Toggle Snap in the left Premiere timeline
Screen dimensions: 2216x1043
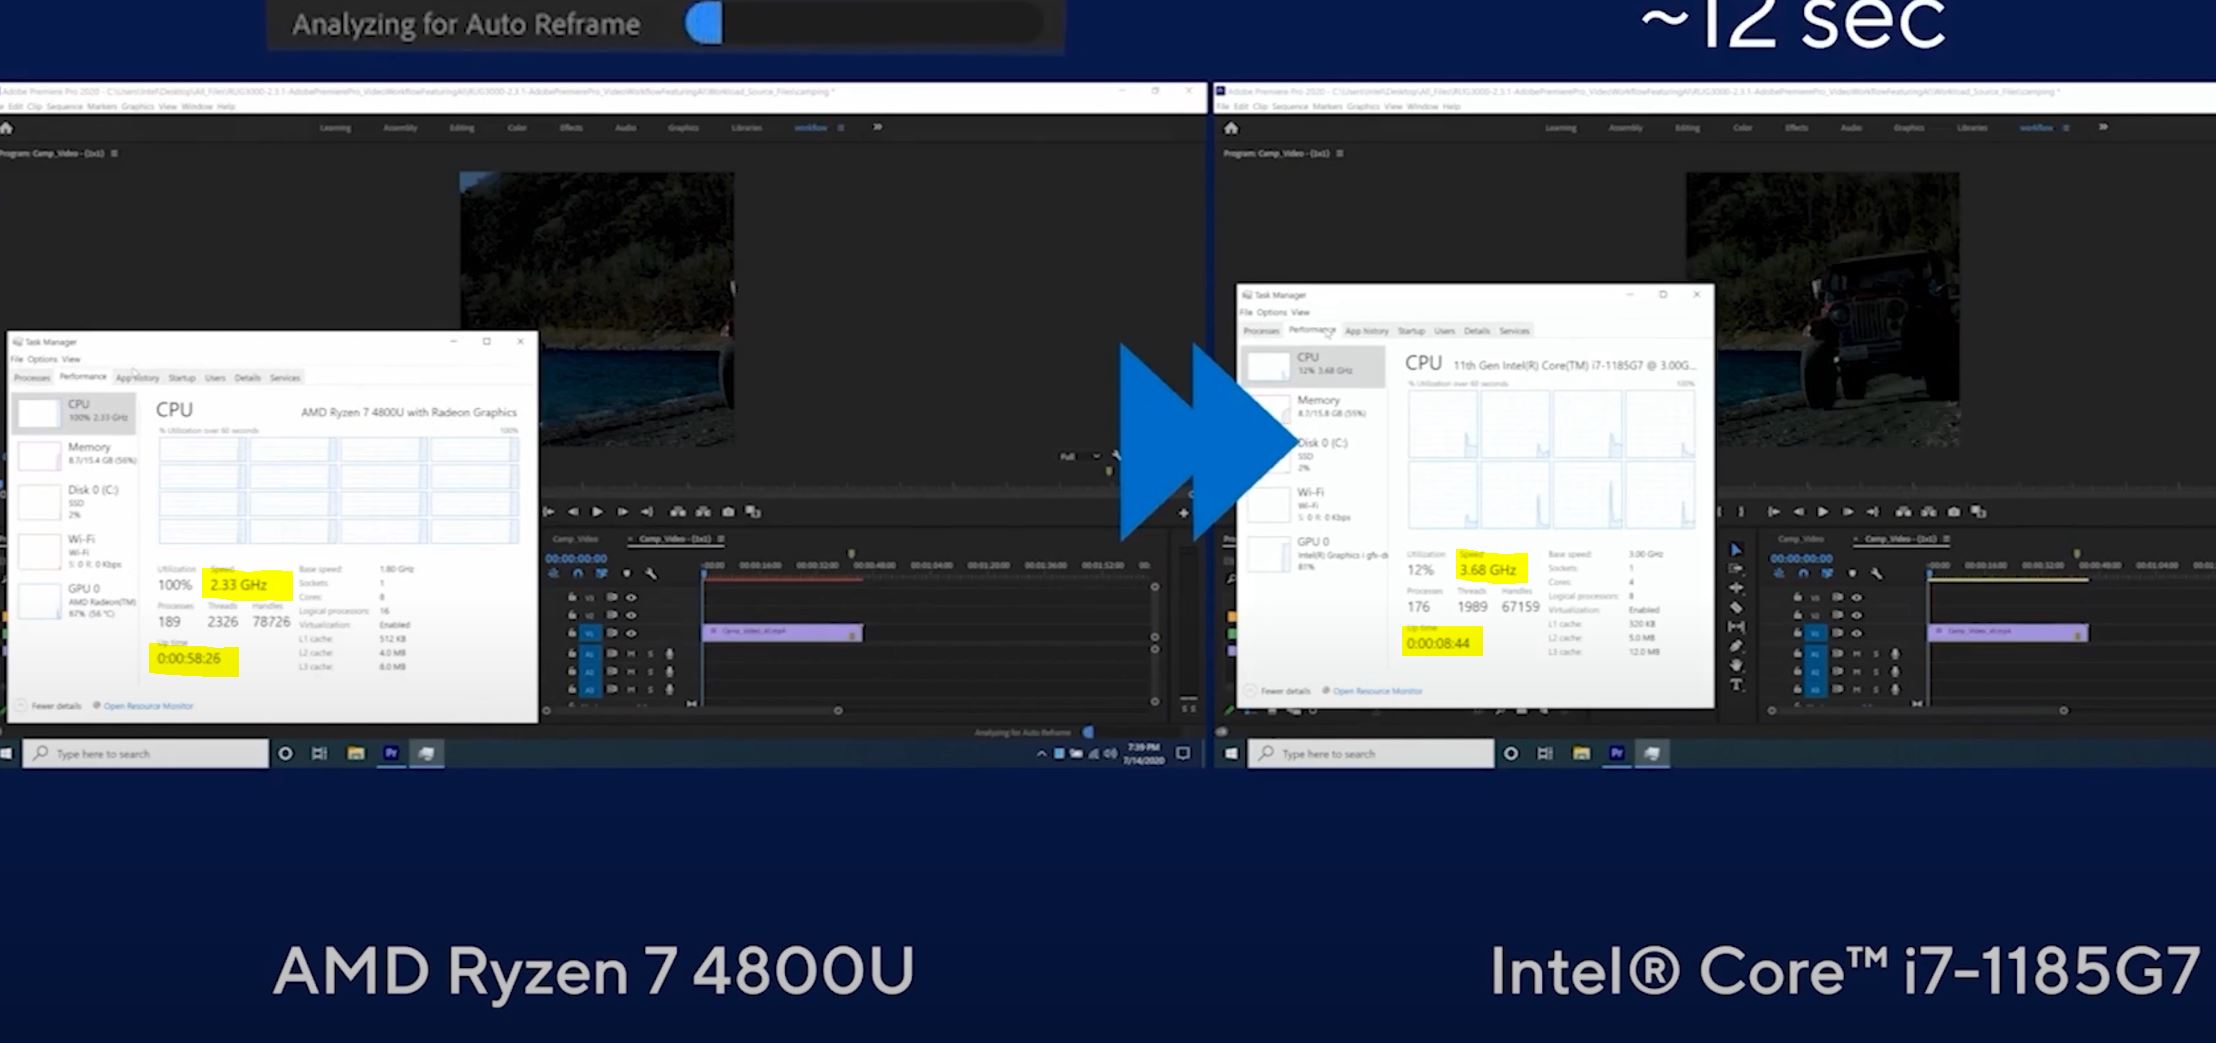click(x=578, y=574)
